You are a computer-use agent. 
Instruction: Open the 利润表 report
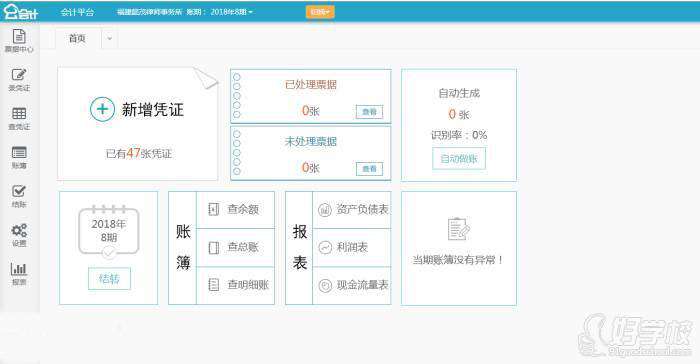352,247
